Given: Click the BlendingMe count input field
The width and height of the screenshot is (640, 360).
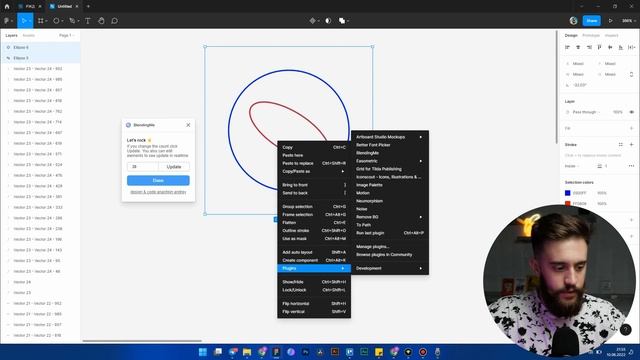Looking at the screenshot, I should pyautogui.click(x=142, y=167).
